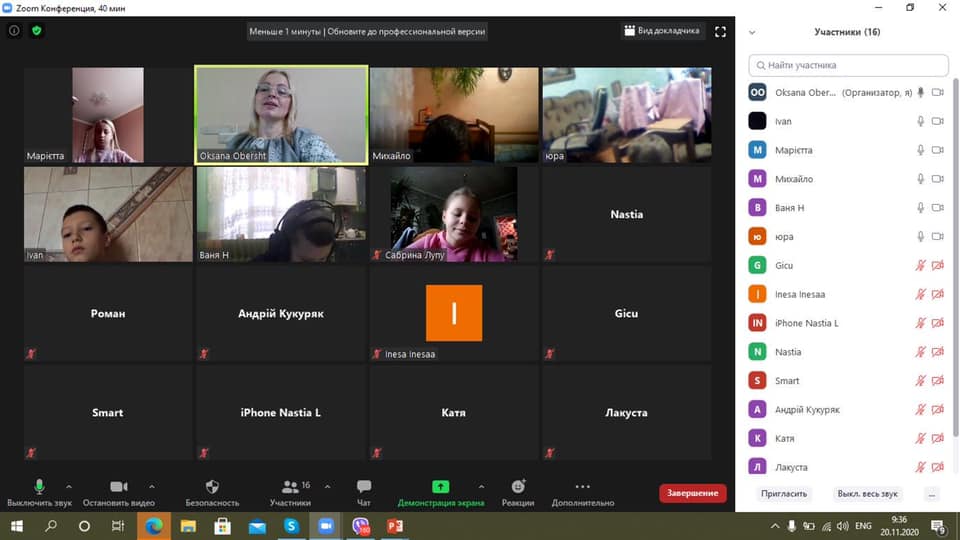Collapse participants panel using top chevron
Image resolution: width=960 pixels, height=540 pixels.
coord(752,32)
